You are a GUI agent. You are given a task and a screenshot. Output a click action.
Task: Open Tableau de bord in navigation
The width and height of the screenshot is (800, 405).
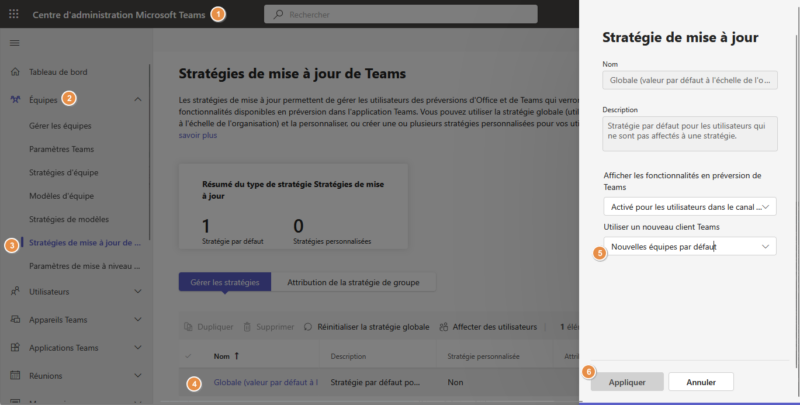tap(58, 72)
